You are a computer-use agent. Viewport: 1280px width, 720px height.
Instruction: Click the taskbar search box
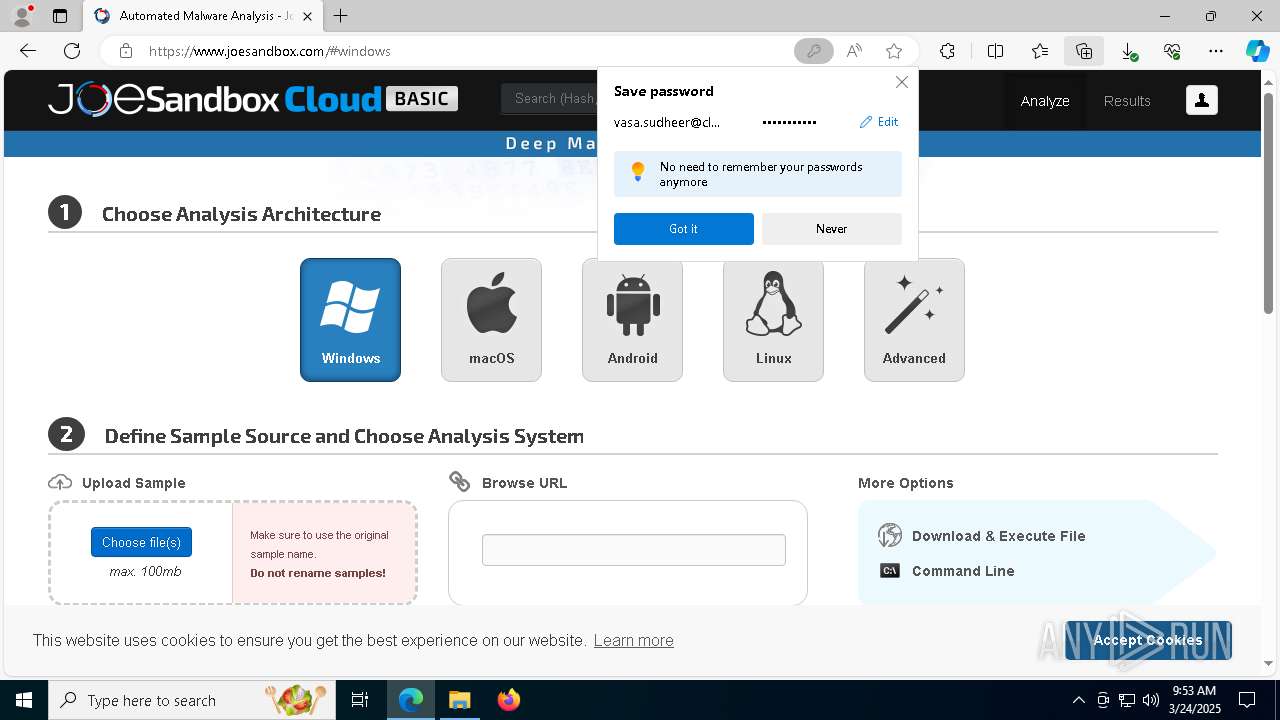[x=192, y=700]
